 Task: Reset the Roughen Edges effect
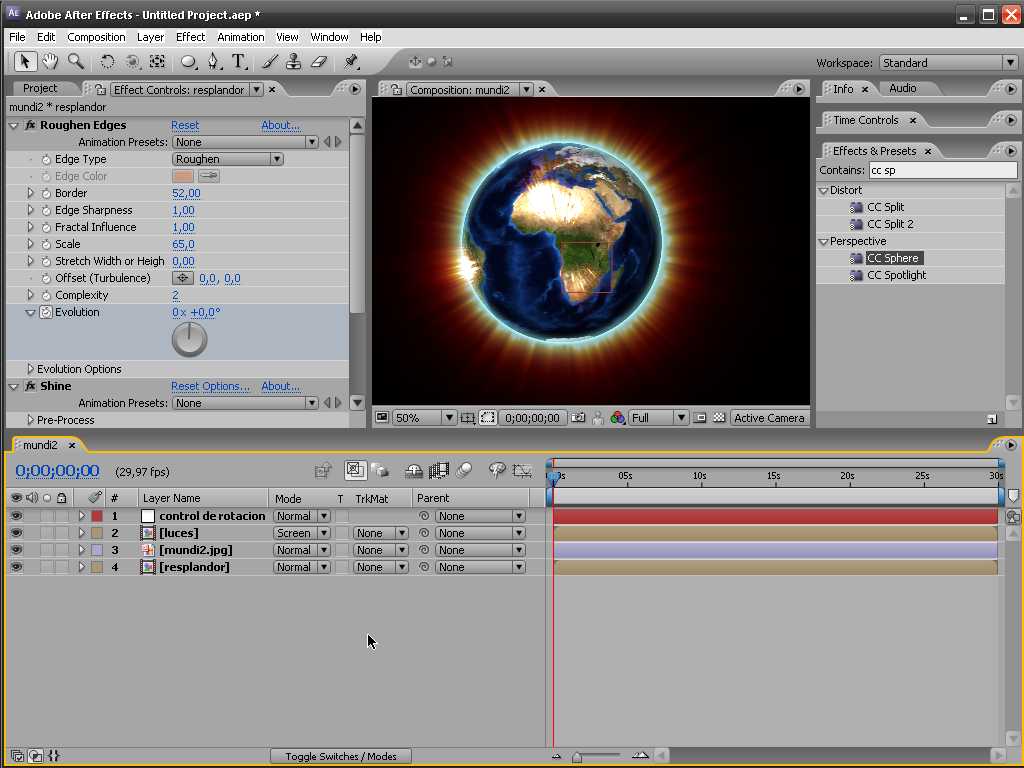[x=185, y=125]
